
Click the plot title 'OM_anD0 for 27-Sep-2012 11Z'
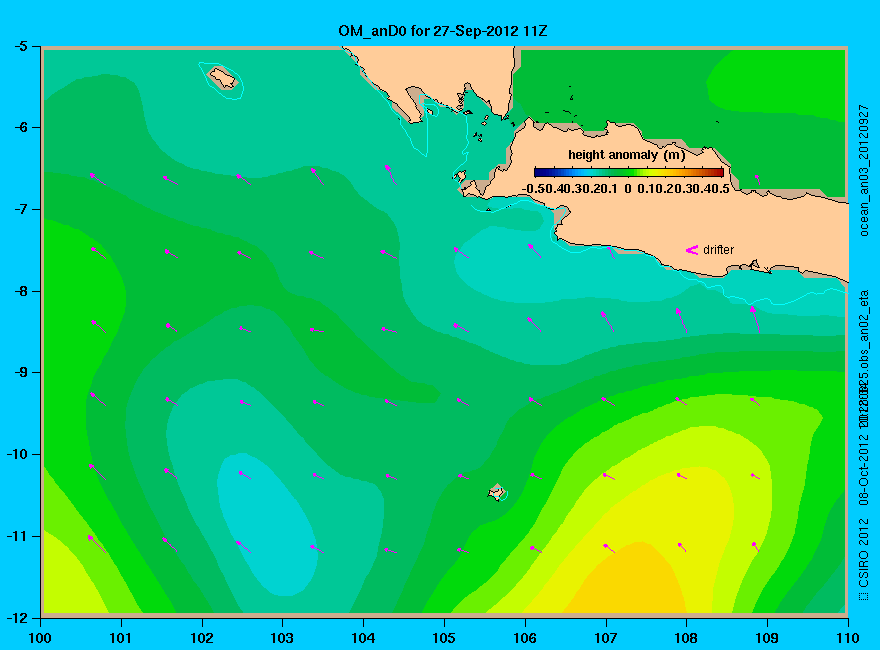pyautogui.click(x=442, y=31)
